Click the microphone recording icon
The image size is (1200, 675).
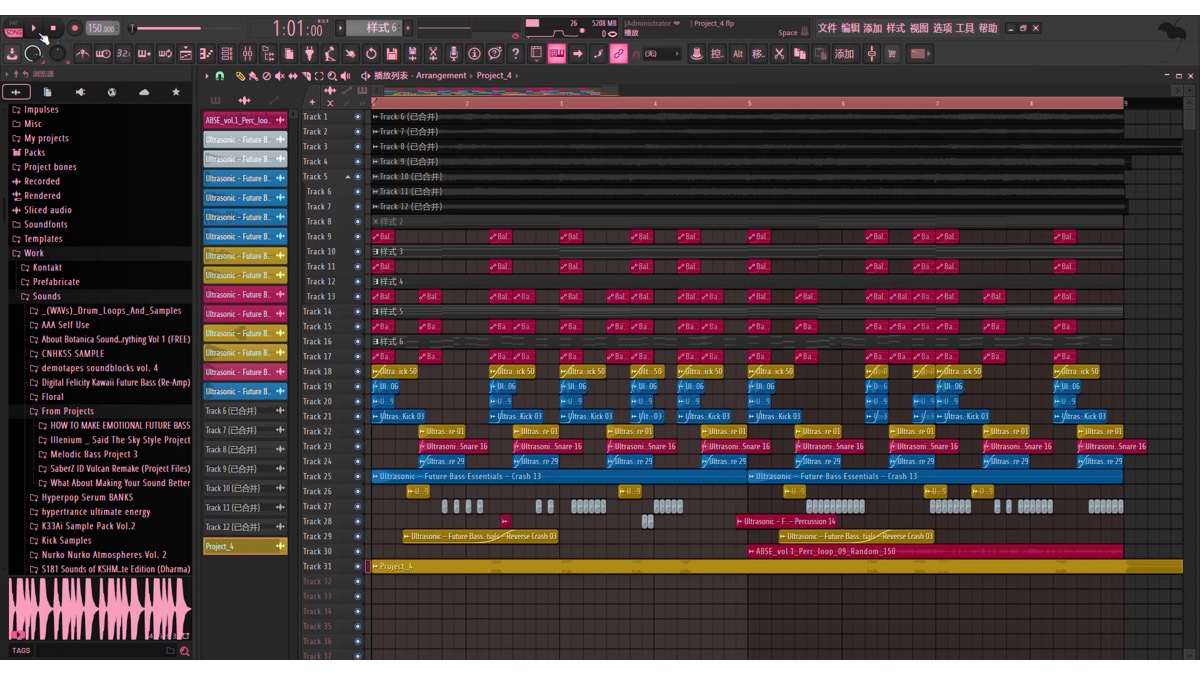453,54
